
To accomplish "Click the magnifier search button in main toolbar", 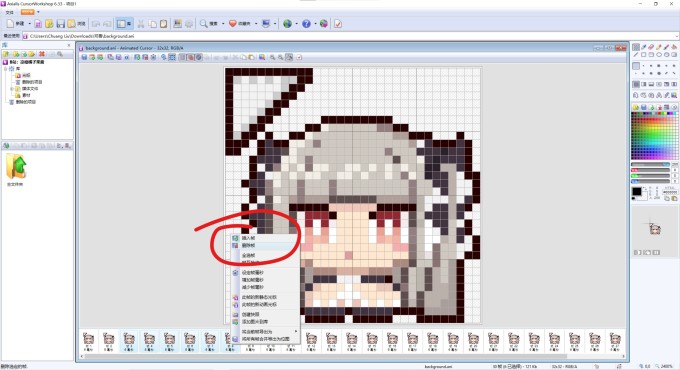I will tap(208, 24).
